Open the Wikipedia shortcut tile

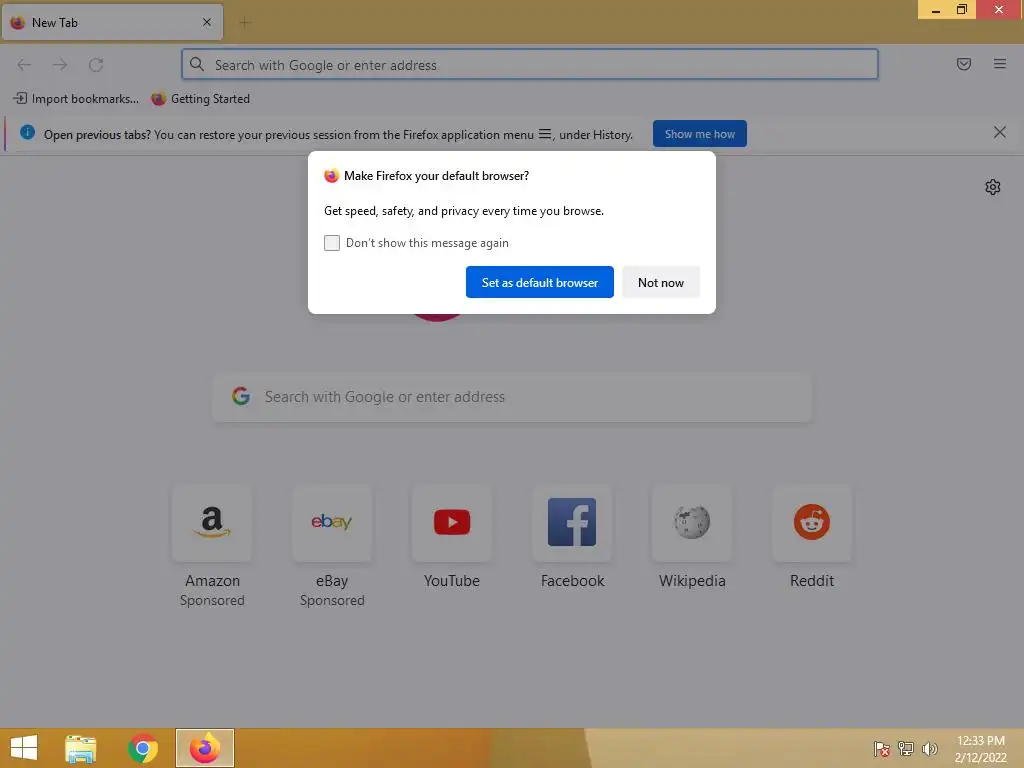692,522
